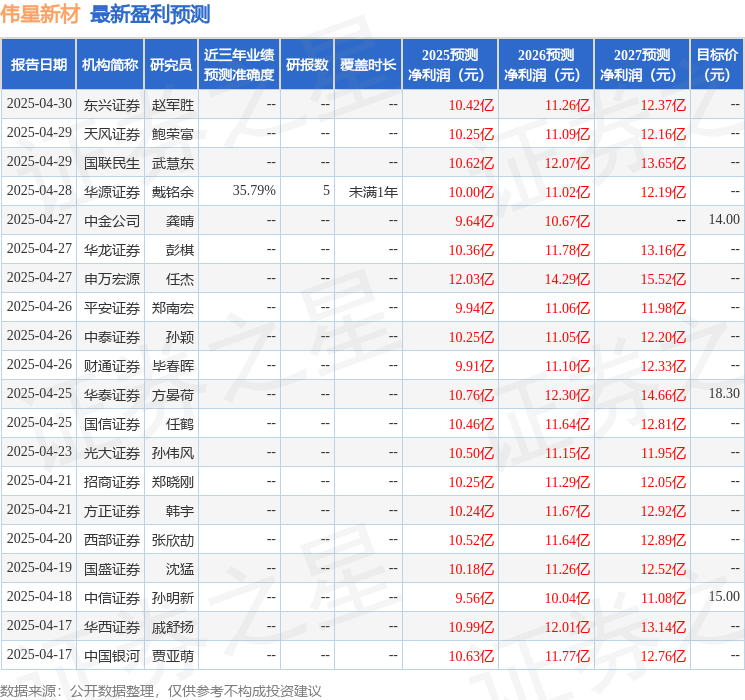Click 国联民生 institution cell

(x=112, y=163)
